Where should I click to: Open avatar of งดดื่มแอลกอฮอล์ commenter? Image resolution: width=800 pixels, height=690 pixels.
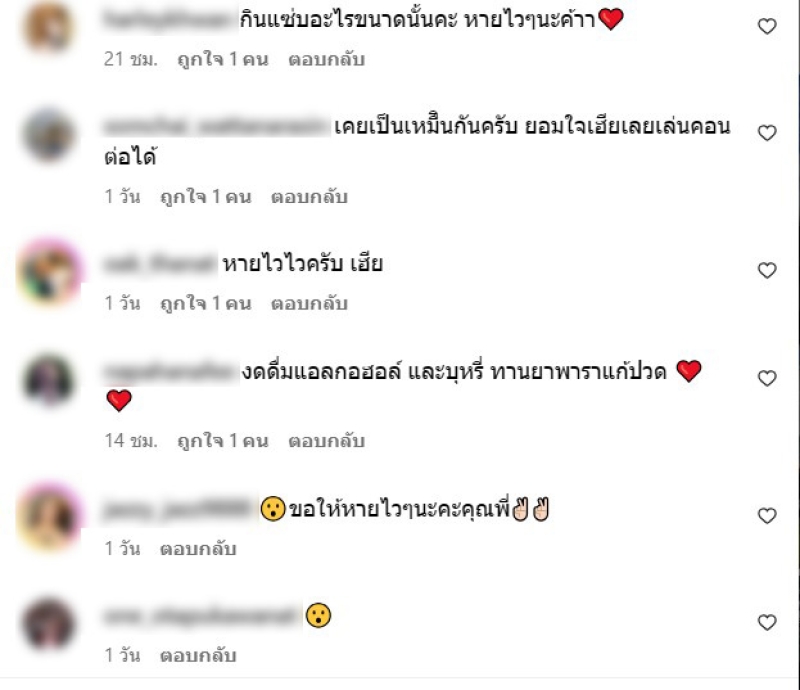coord(48,380)
